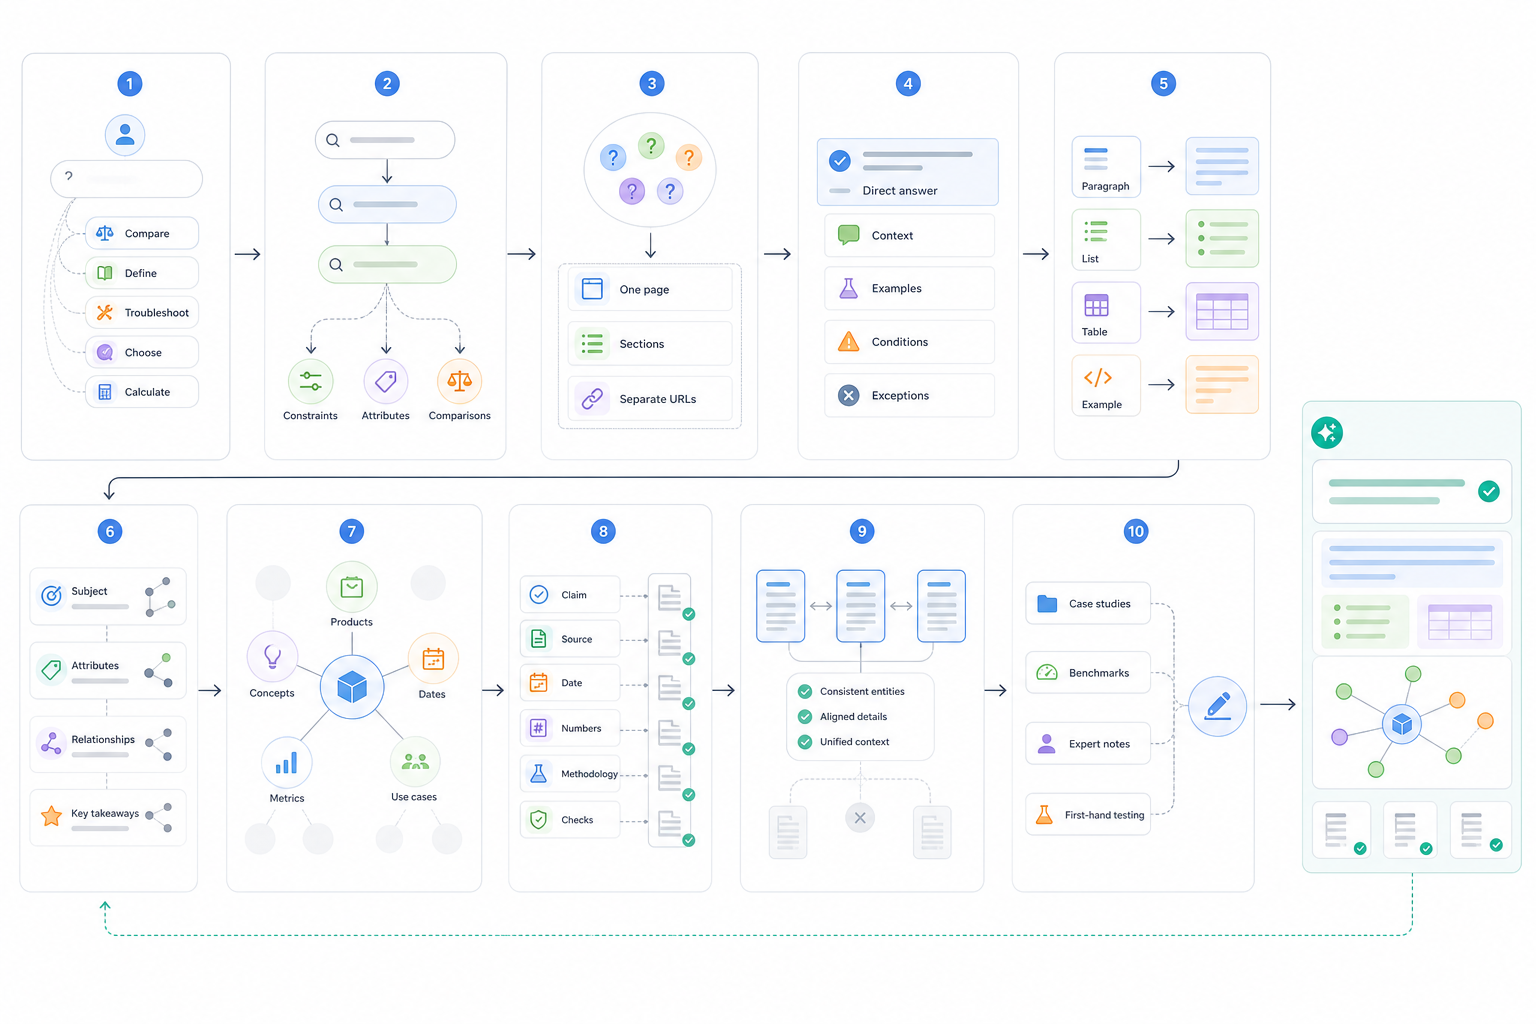The image size is (1536, 1024).
Task: Select the Expert notes card
Action: pyautogui.click(x=1088, y=744)
